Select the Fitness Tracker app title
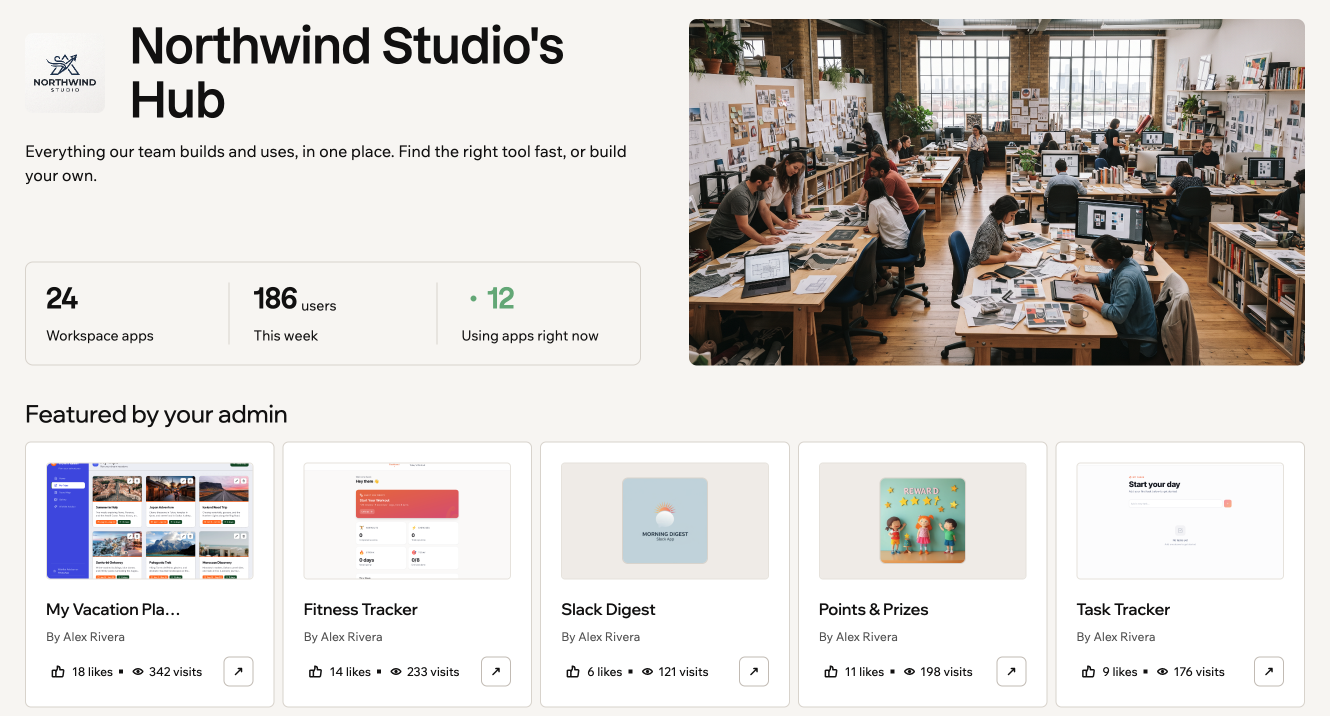This screenshot has height=716, width=1330. pos(361,609)
